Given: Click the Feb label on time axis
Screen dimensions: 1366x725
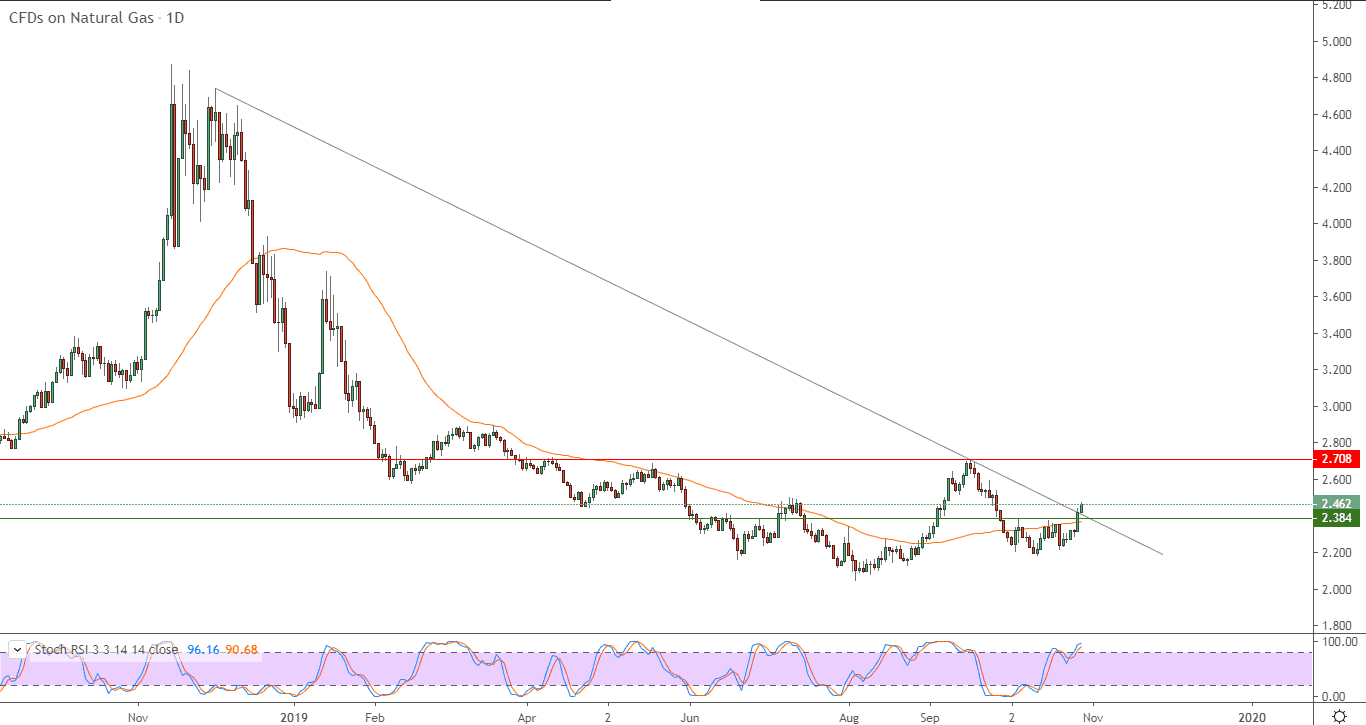Looking at the screenshot, I should tap(374, 717).
